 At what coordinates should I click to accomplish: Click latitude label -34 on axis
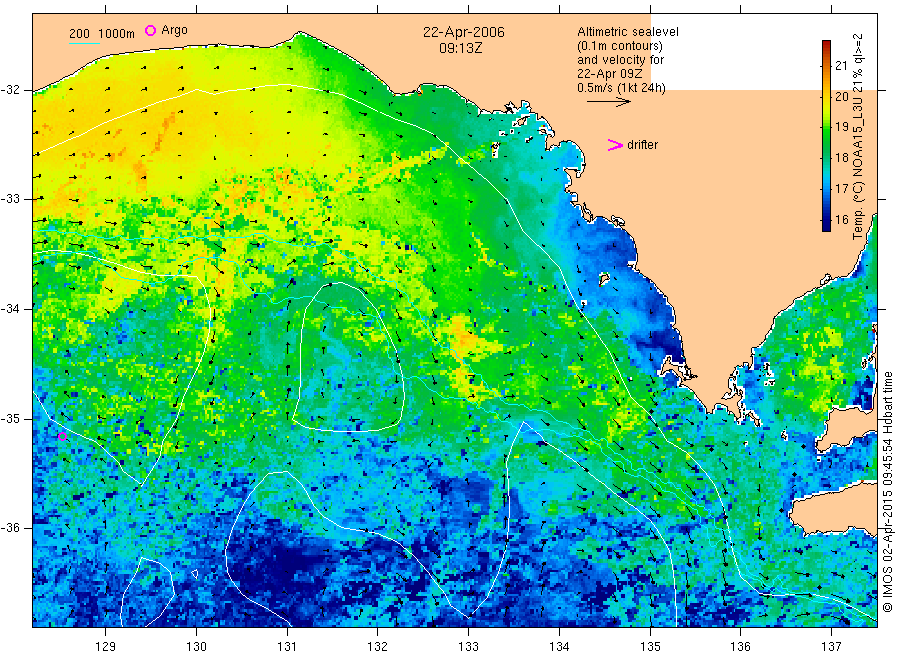(x=10, y=309)
